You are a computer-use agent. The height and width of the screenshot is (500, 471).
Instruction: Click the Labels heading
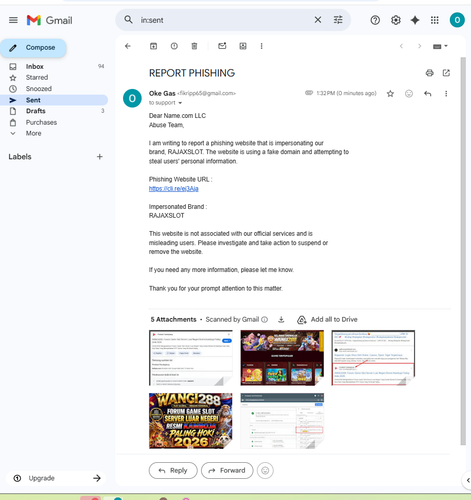coord(20,157)
